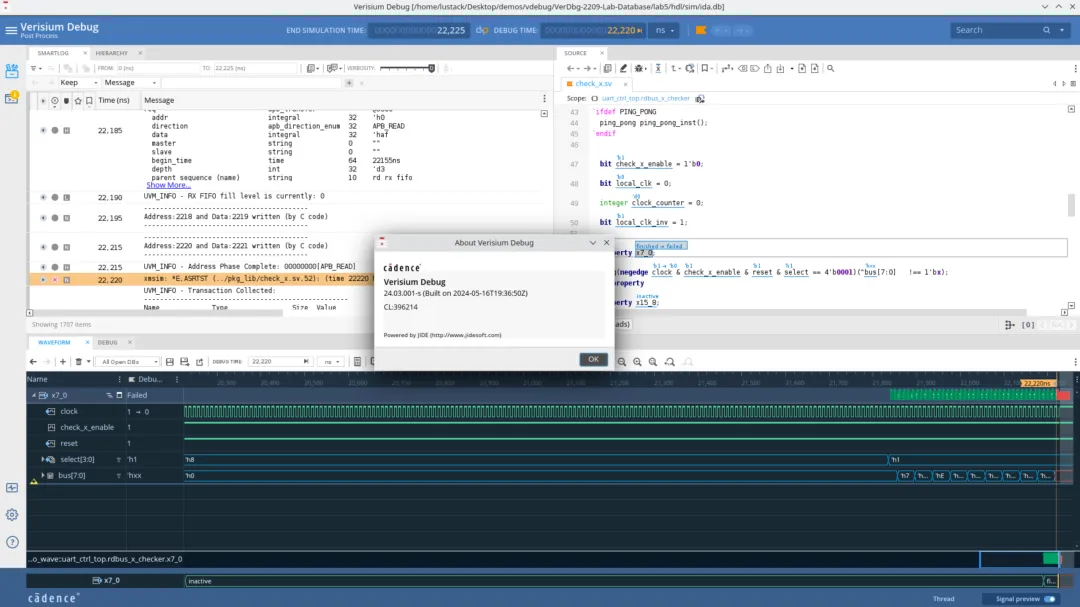Click the delete trash icon in waveform toolbar
The width and height of the screenshot is (1080, 607).
coord(78,362)
